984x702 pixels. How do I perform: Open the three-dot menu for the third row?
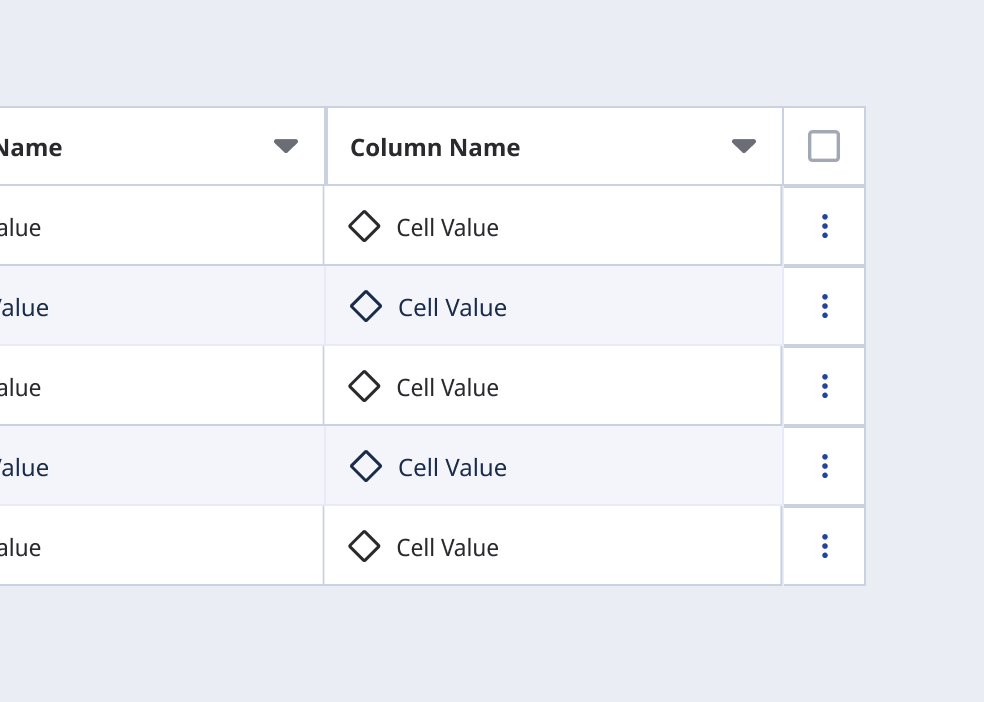(824, 386)
